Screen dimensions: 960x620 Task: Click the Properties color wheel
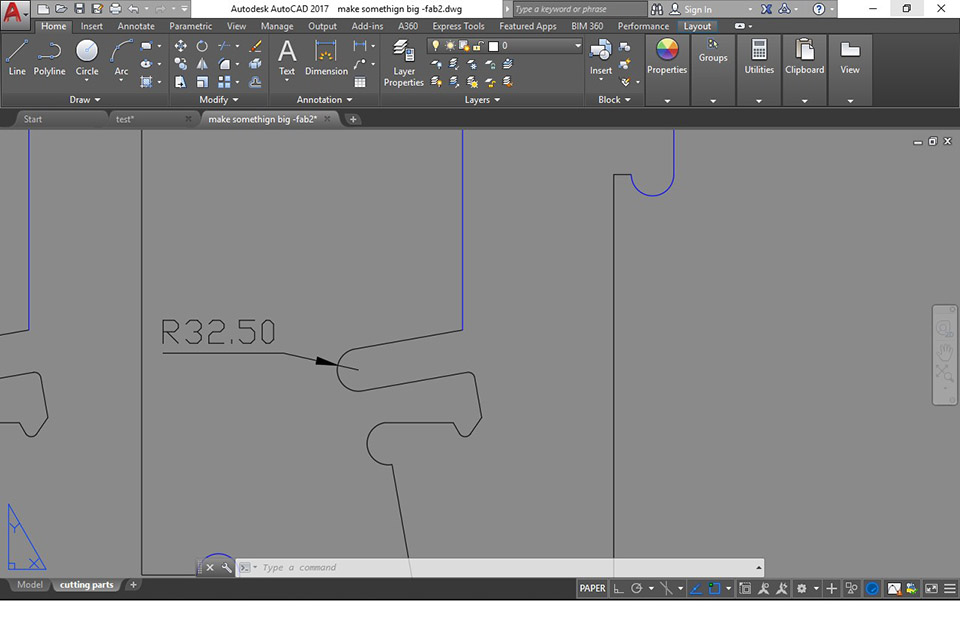click(x=667, y=50)
